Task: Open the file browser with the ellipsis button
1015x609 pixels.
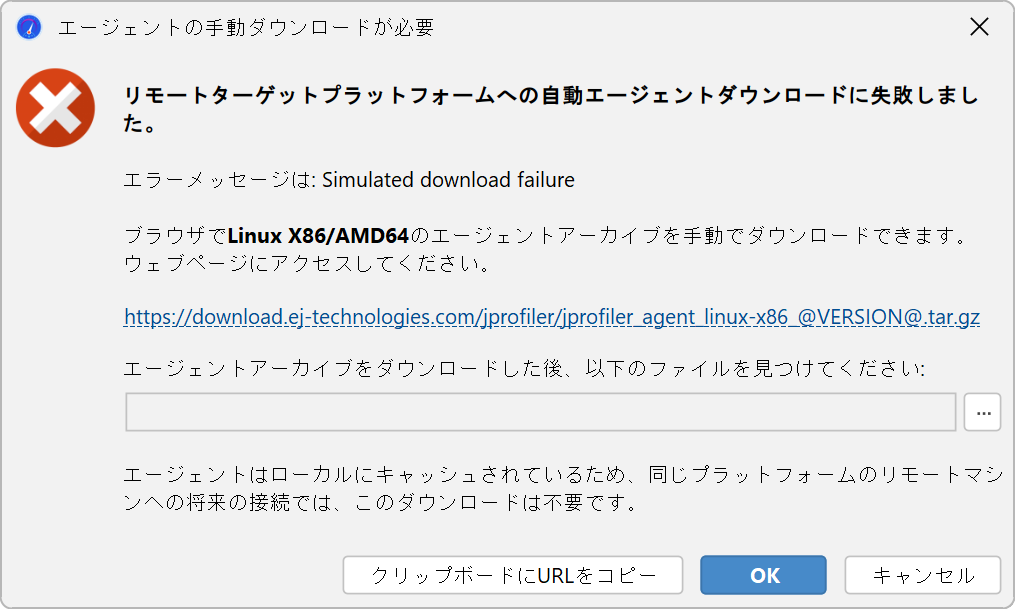Action: coord(982,412)
